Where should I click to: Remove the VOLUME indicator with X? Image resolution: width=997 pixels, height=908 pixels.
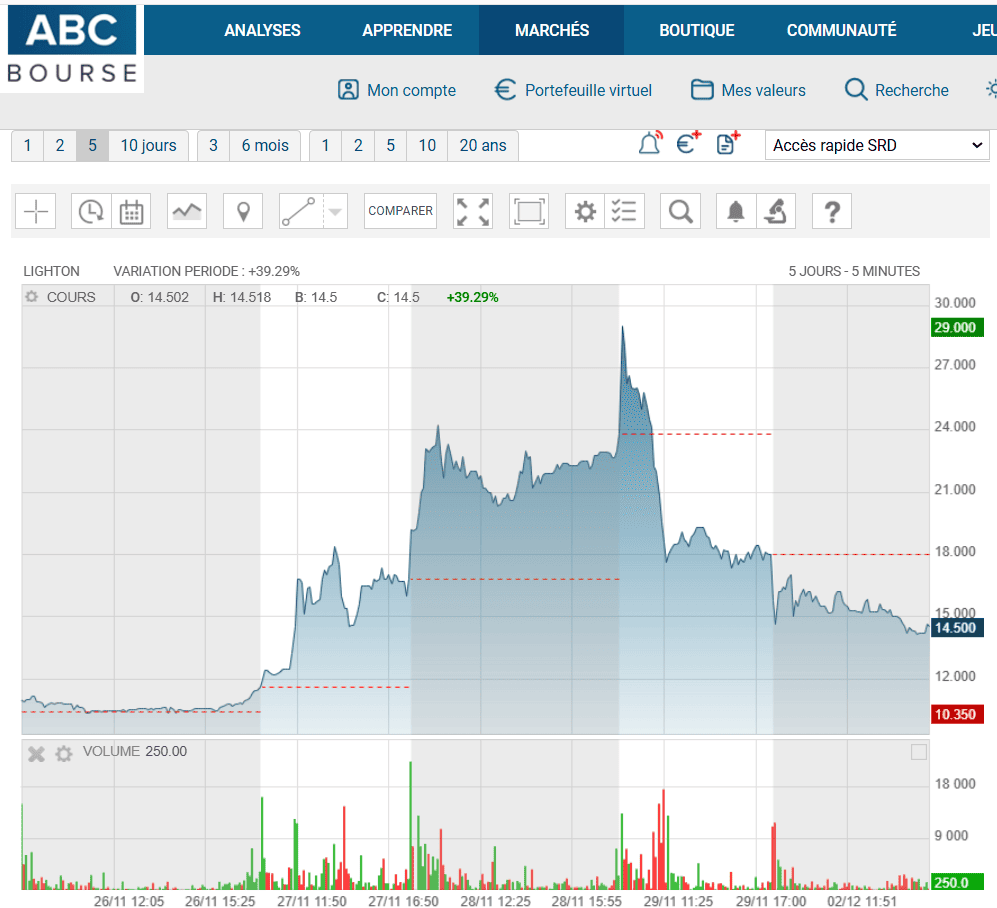coord(36,754)
